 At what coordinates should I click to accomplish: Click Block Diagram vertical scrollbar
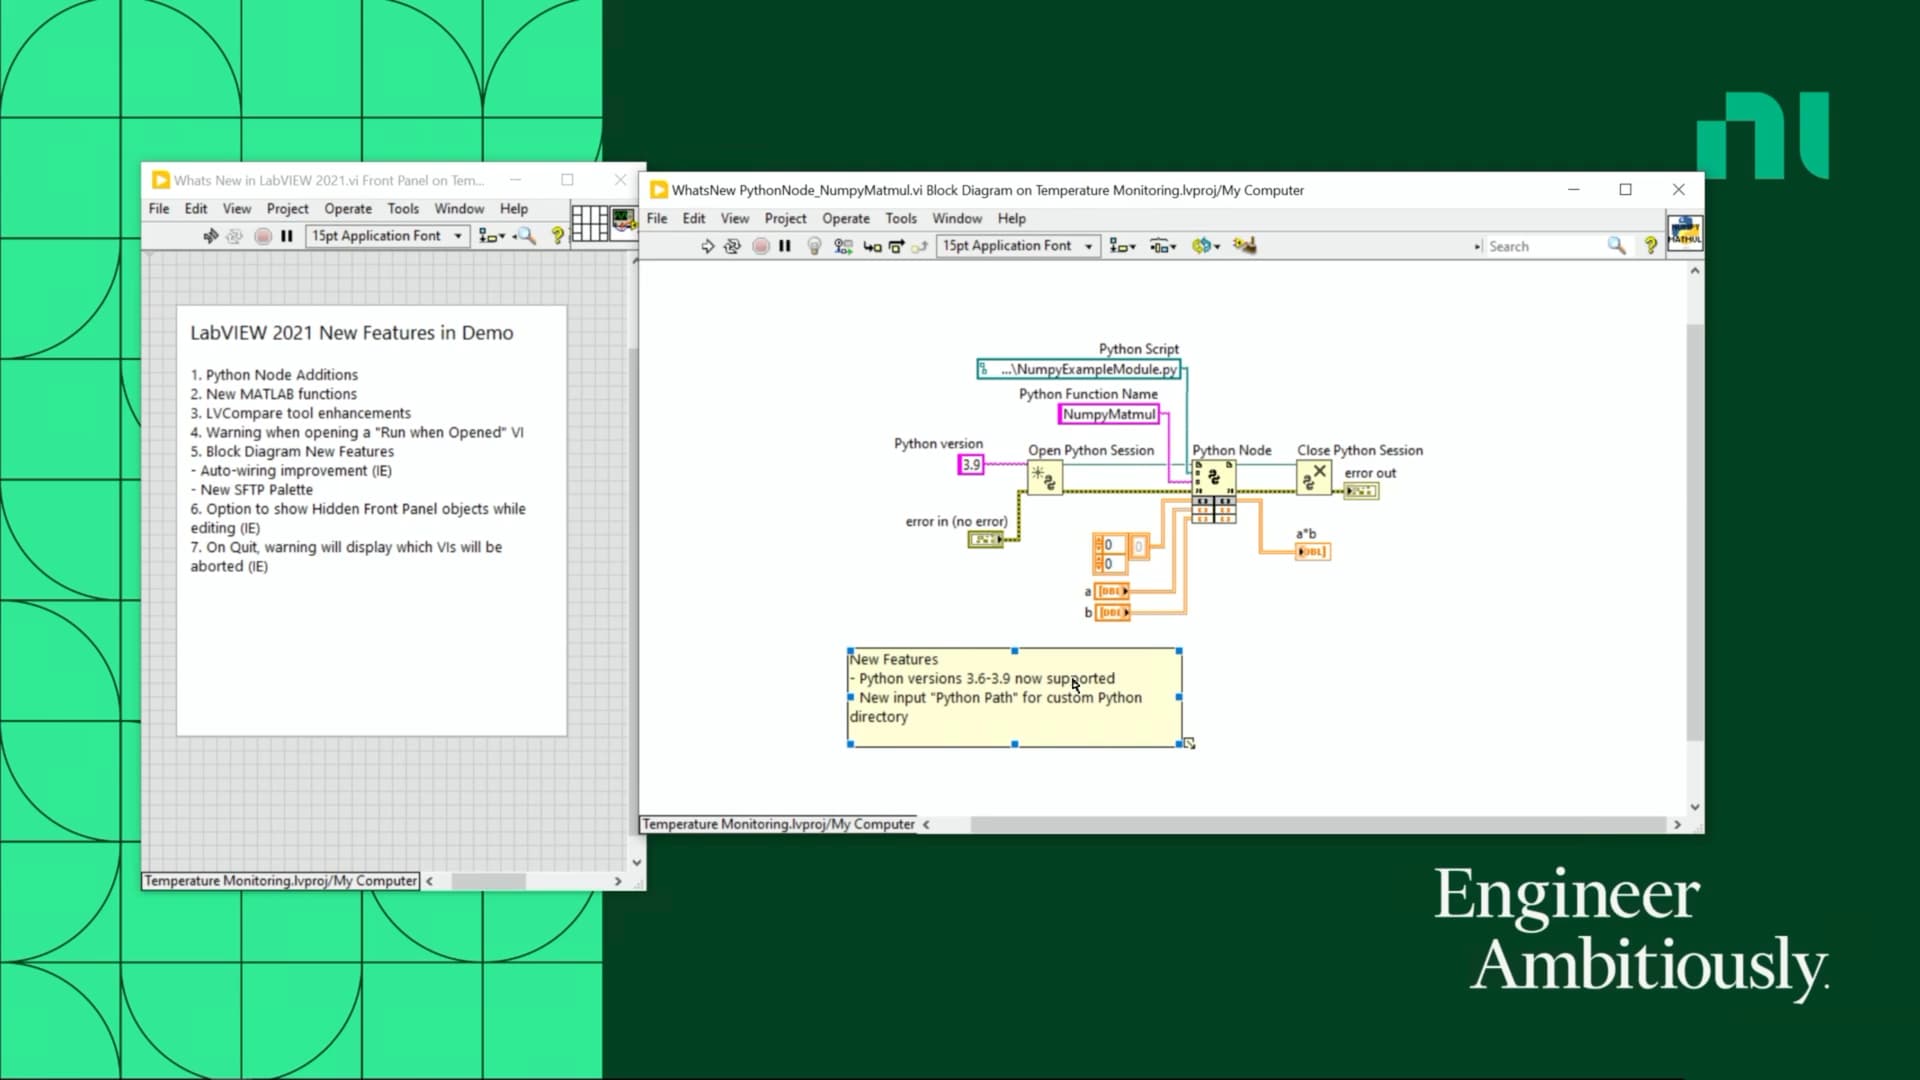pos(1694,532)
